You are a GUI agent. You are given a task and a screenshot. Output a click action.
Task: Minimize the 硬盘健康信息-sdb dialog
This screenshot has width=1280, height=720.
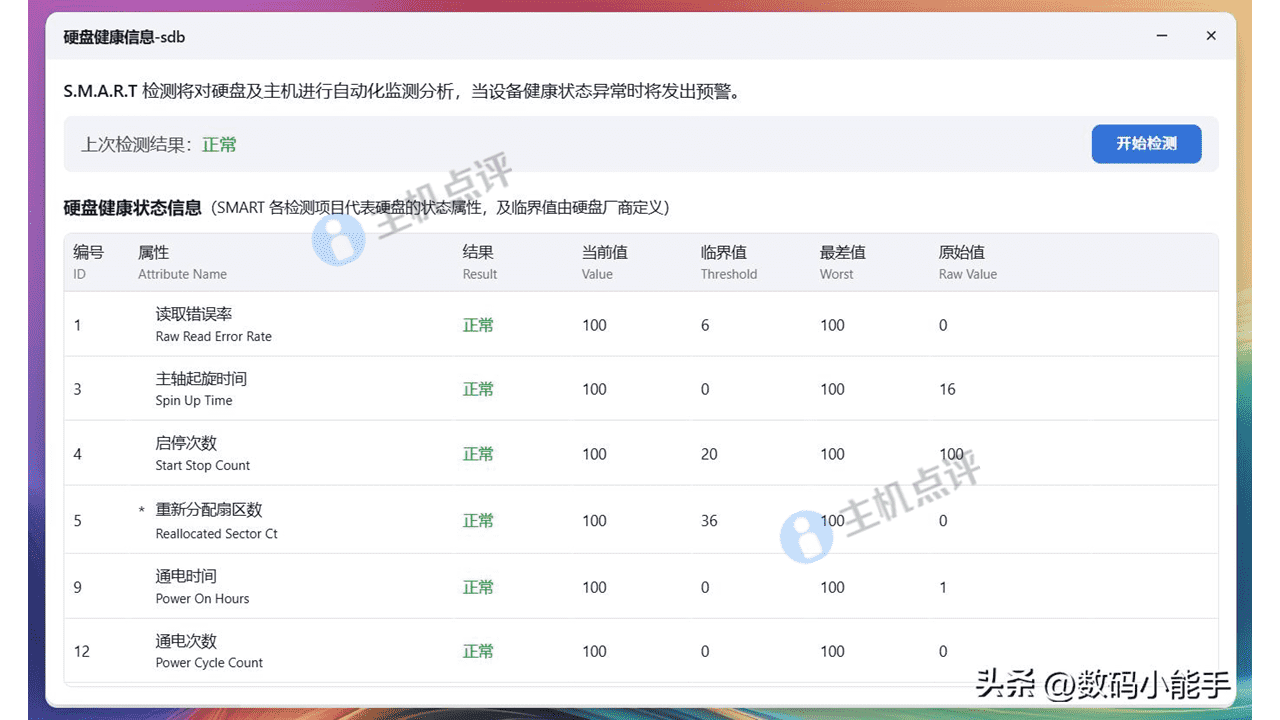(x=1163, y=36)
